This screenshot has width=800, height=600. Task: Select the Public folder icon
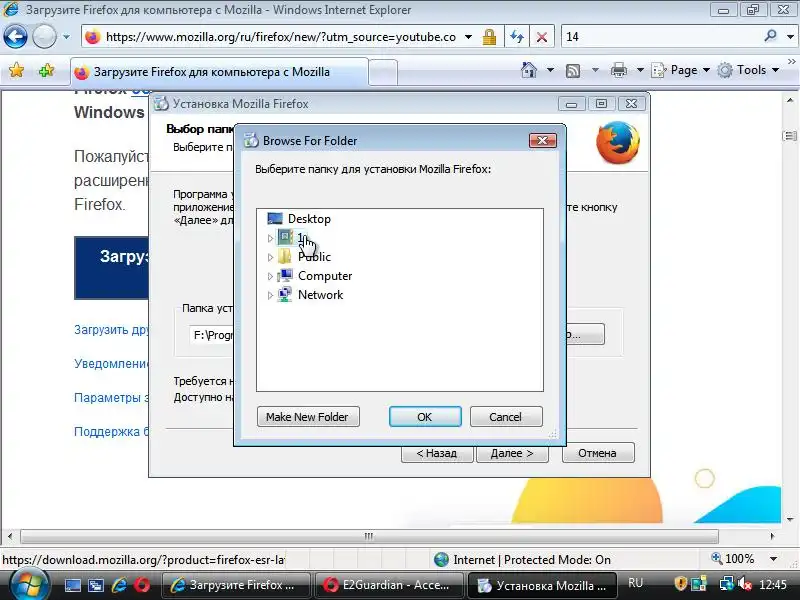(x=285, y=256)
